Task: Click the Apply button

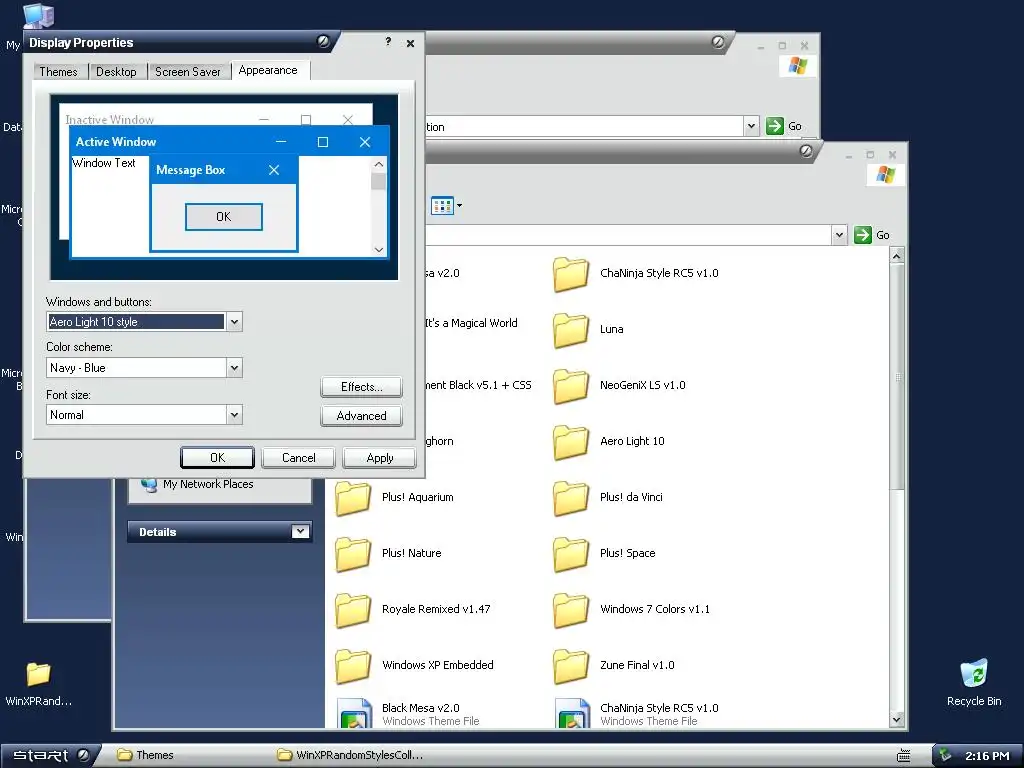Action: pyautogui.click(x=379, y=458)
